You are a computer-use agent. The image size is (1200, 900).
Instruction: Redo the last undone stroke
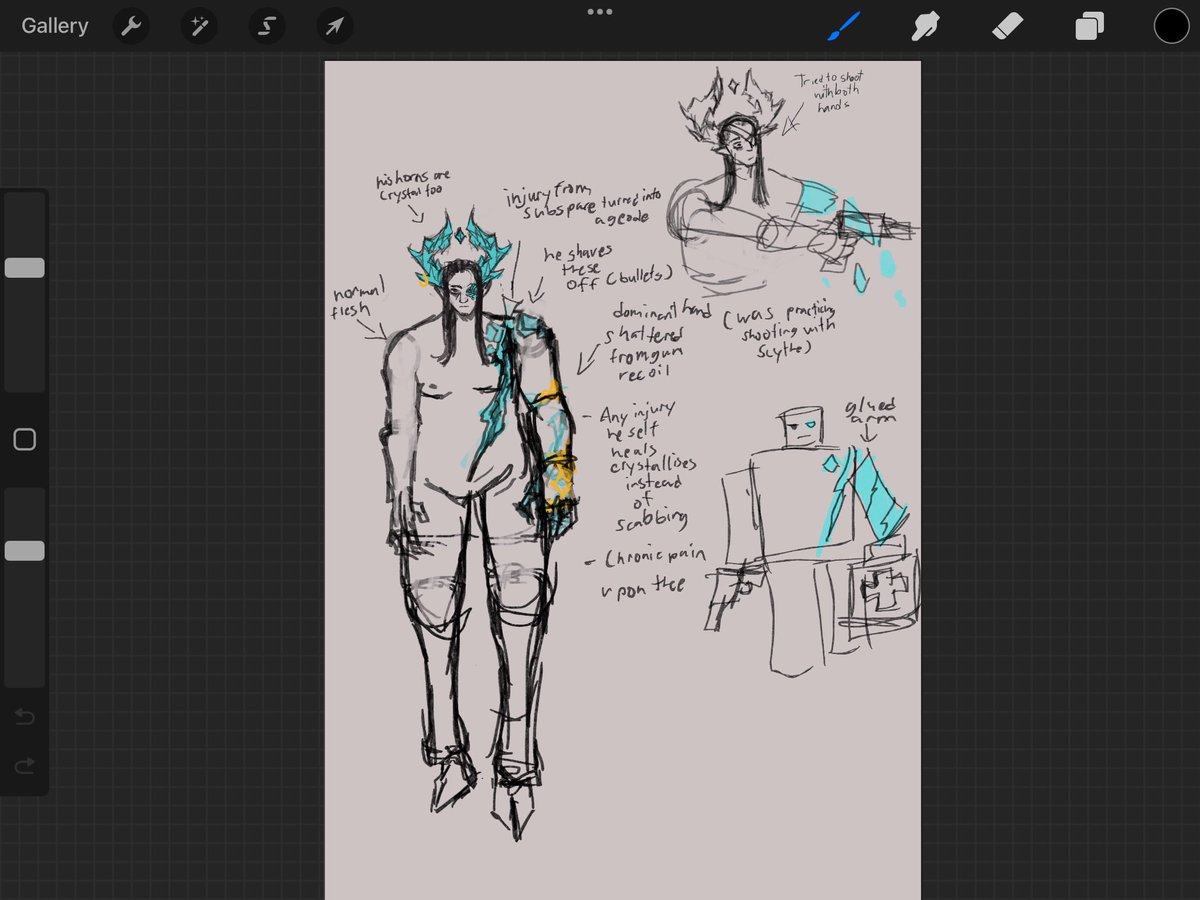coord(24,765)
